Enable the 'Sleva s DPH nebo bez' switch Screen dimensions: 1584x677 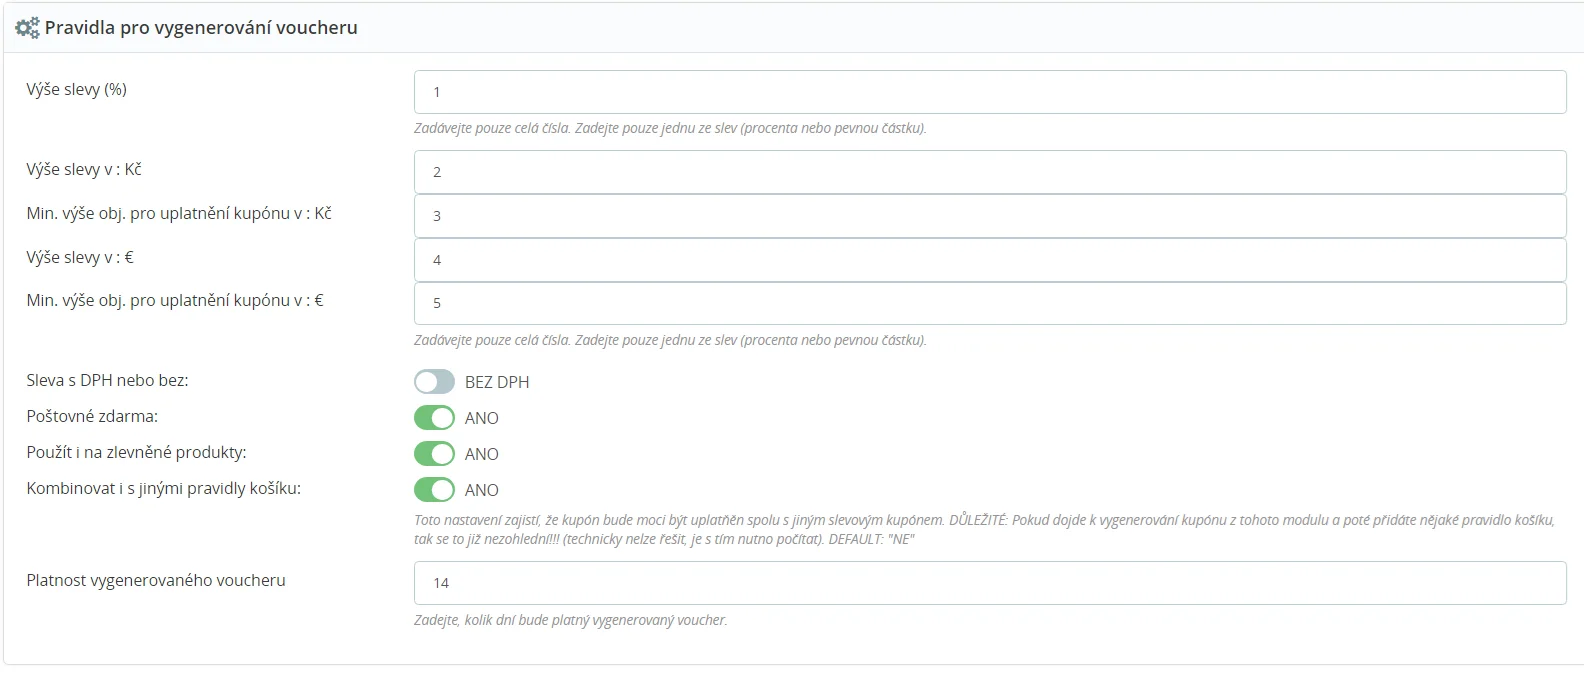coord(435,382)
